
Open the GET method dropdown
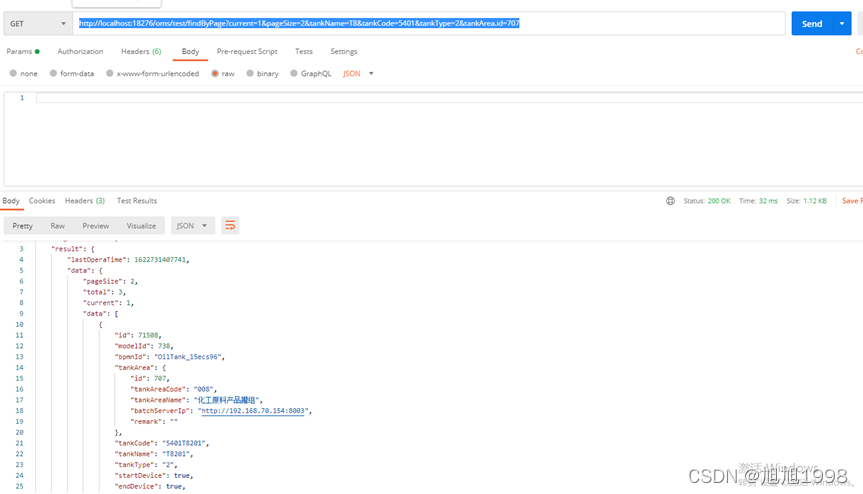[38, 24]
